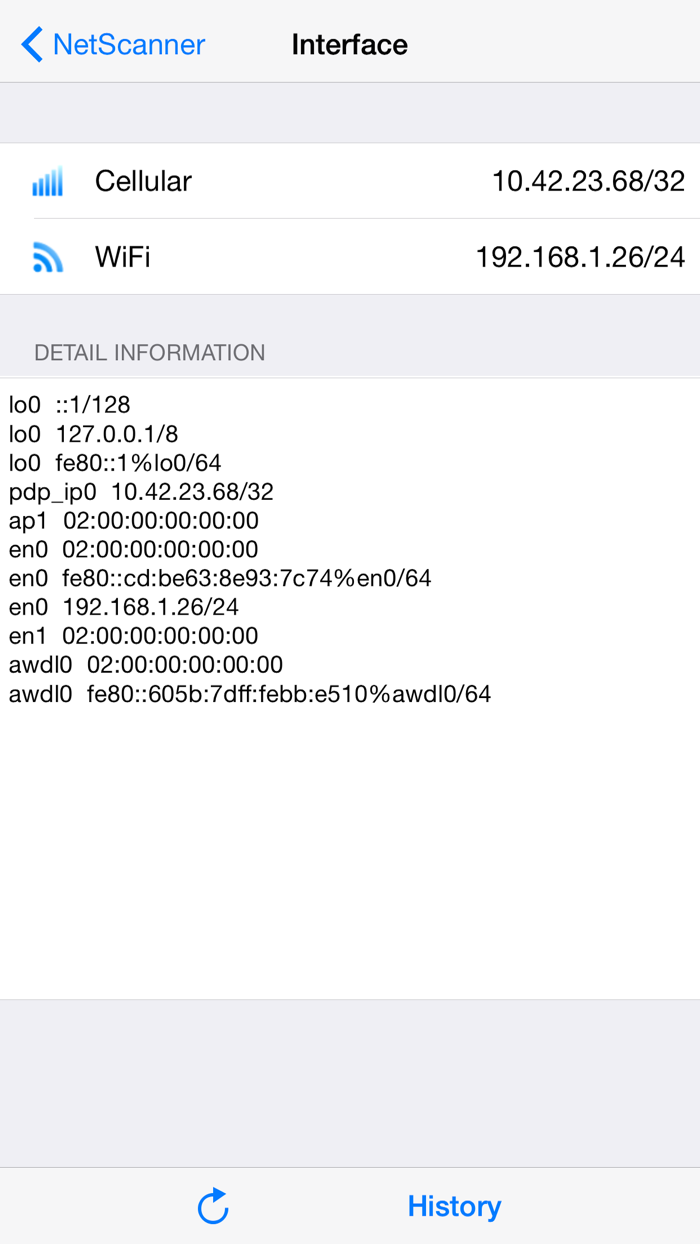
Task: Open the History view
Action: click(x=454, y=1206)
